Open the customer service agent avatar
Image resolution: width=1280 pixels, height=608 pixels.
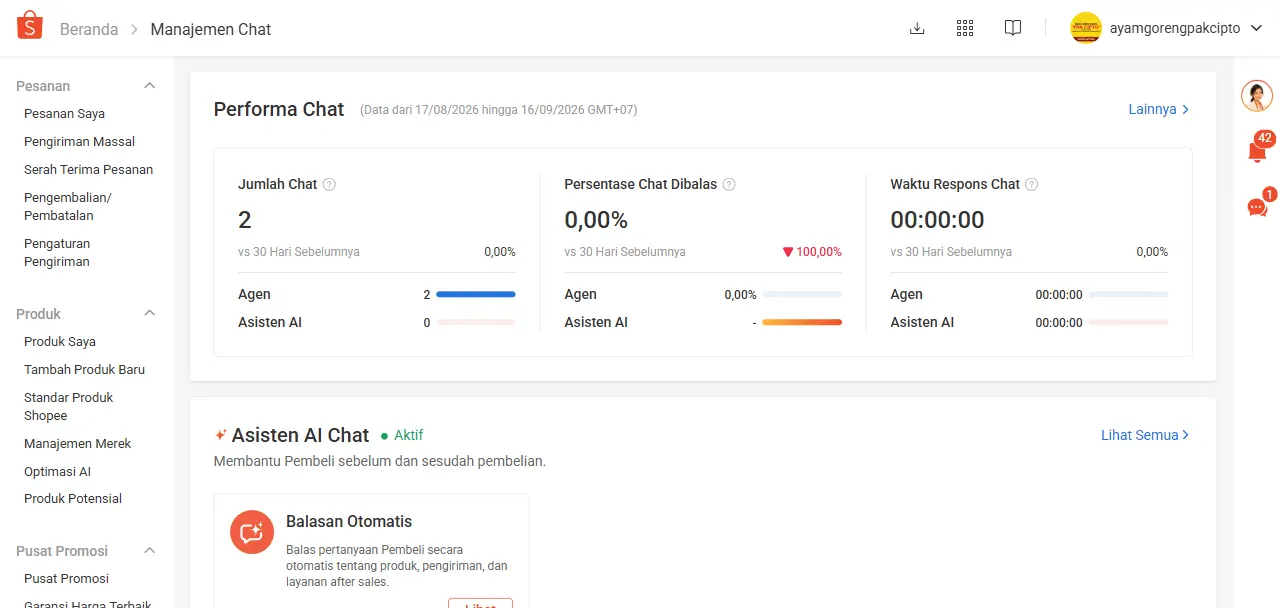[1257, 96]
